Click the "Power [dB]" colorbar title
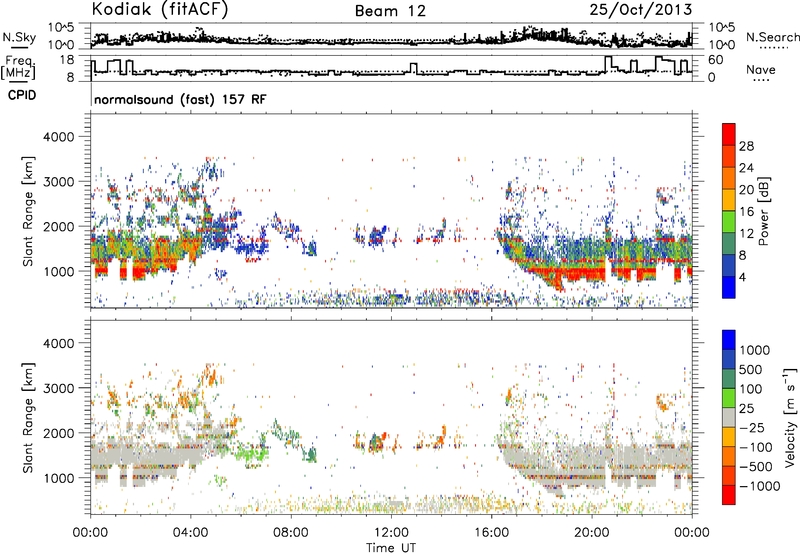The width and height of the screenshot is (800, 554). click(x=763, y=211)
